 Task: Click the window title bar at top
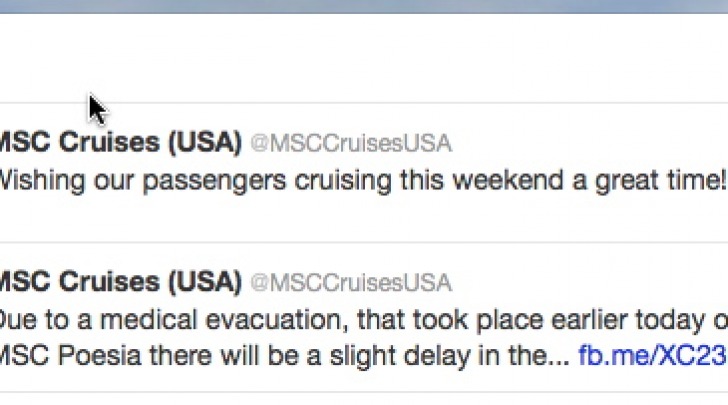[x=364, y=7]
